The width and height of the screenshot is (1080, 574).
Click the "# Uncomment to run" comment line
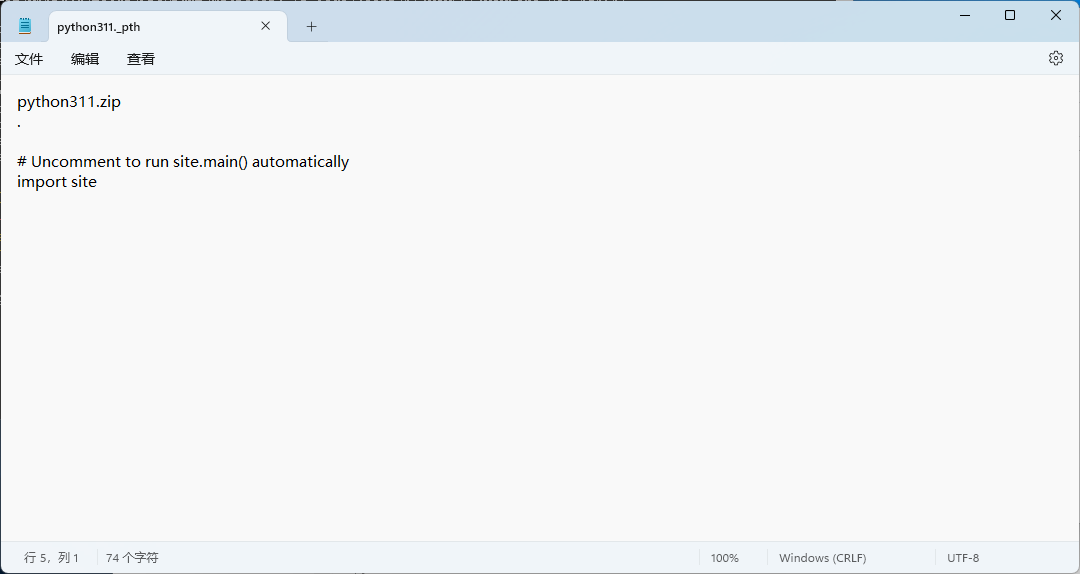183,162
